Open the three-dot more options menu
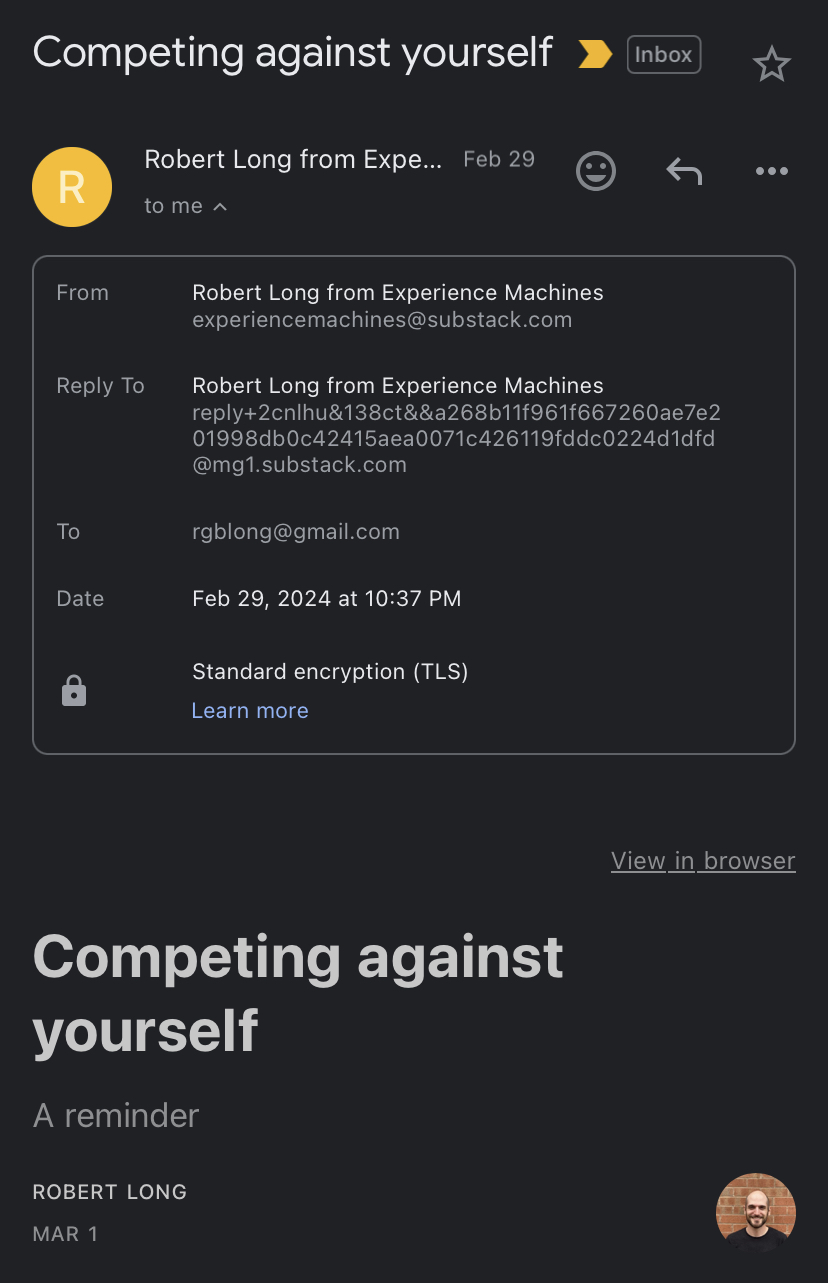 (x=771, y=172)
